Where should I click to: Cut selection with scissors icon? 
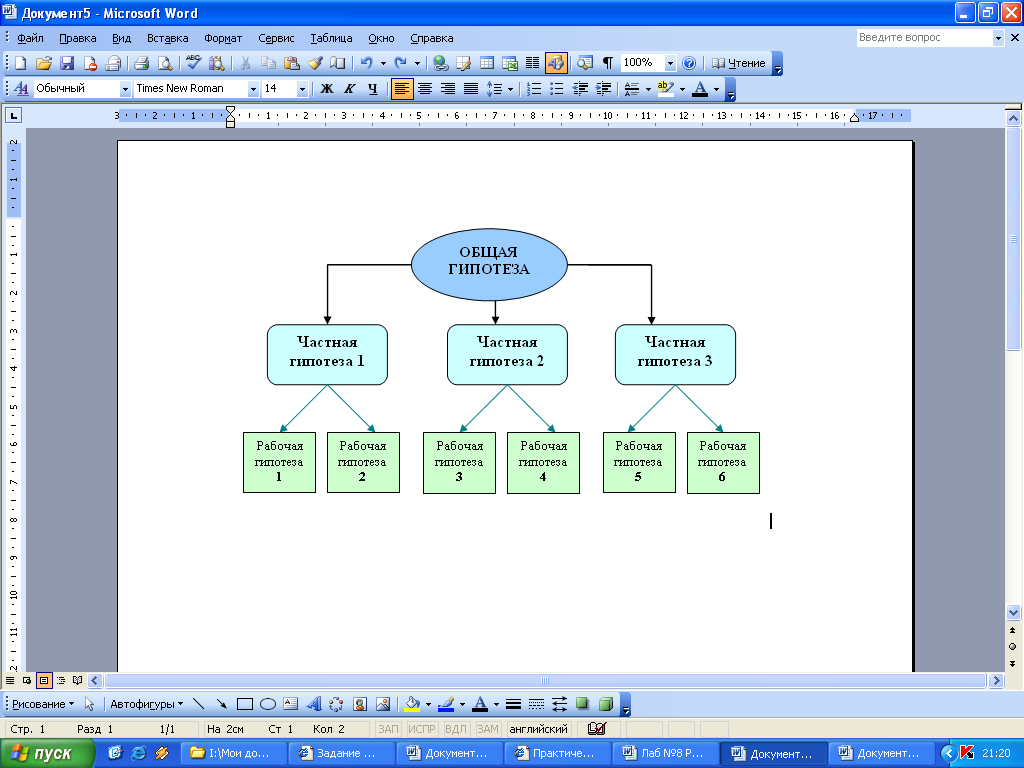(x=245, y=63)
